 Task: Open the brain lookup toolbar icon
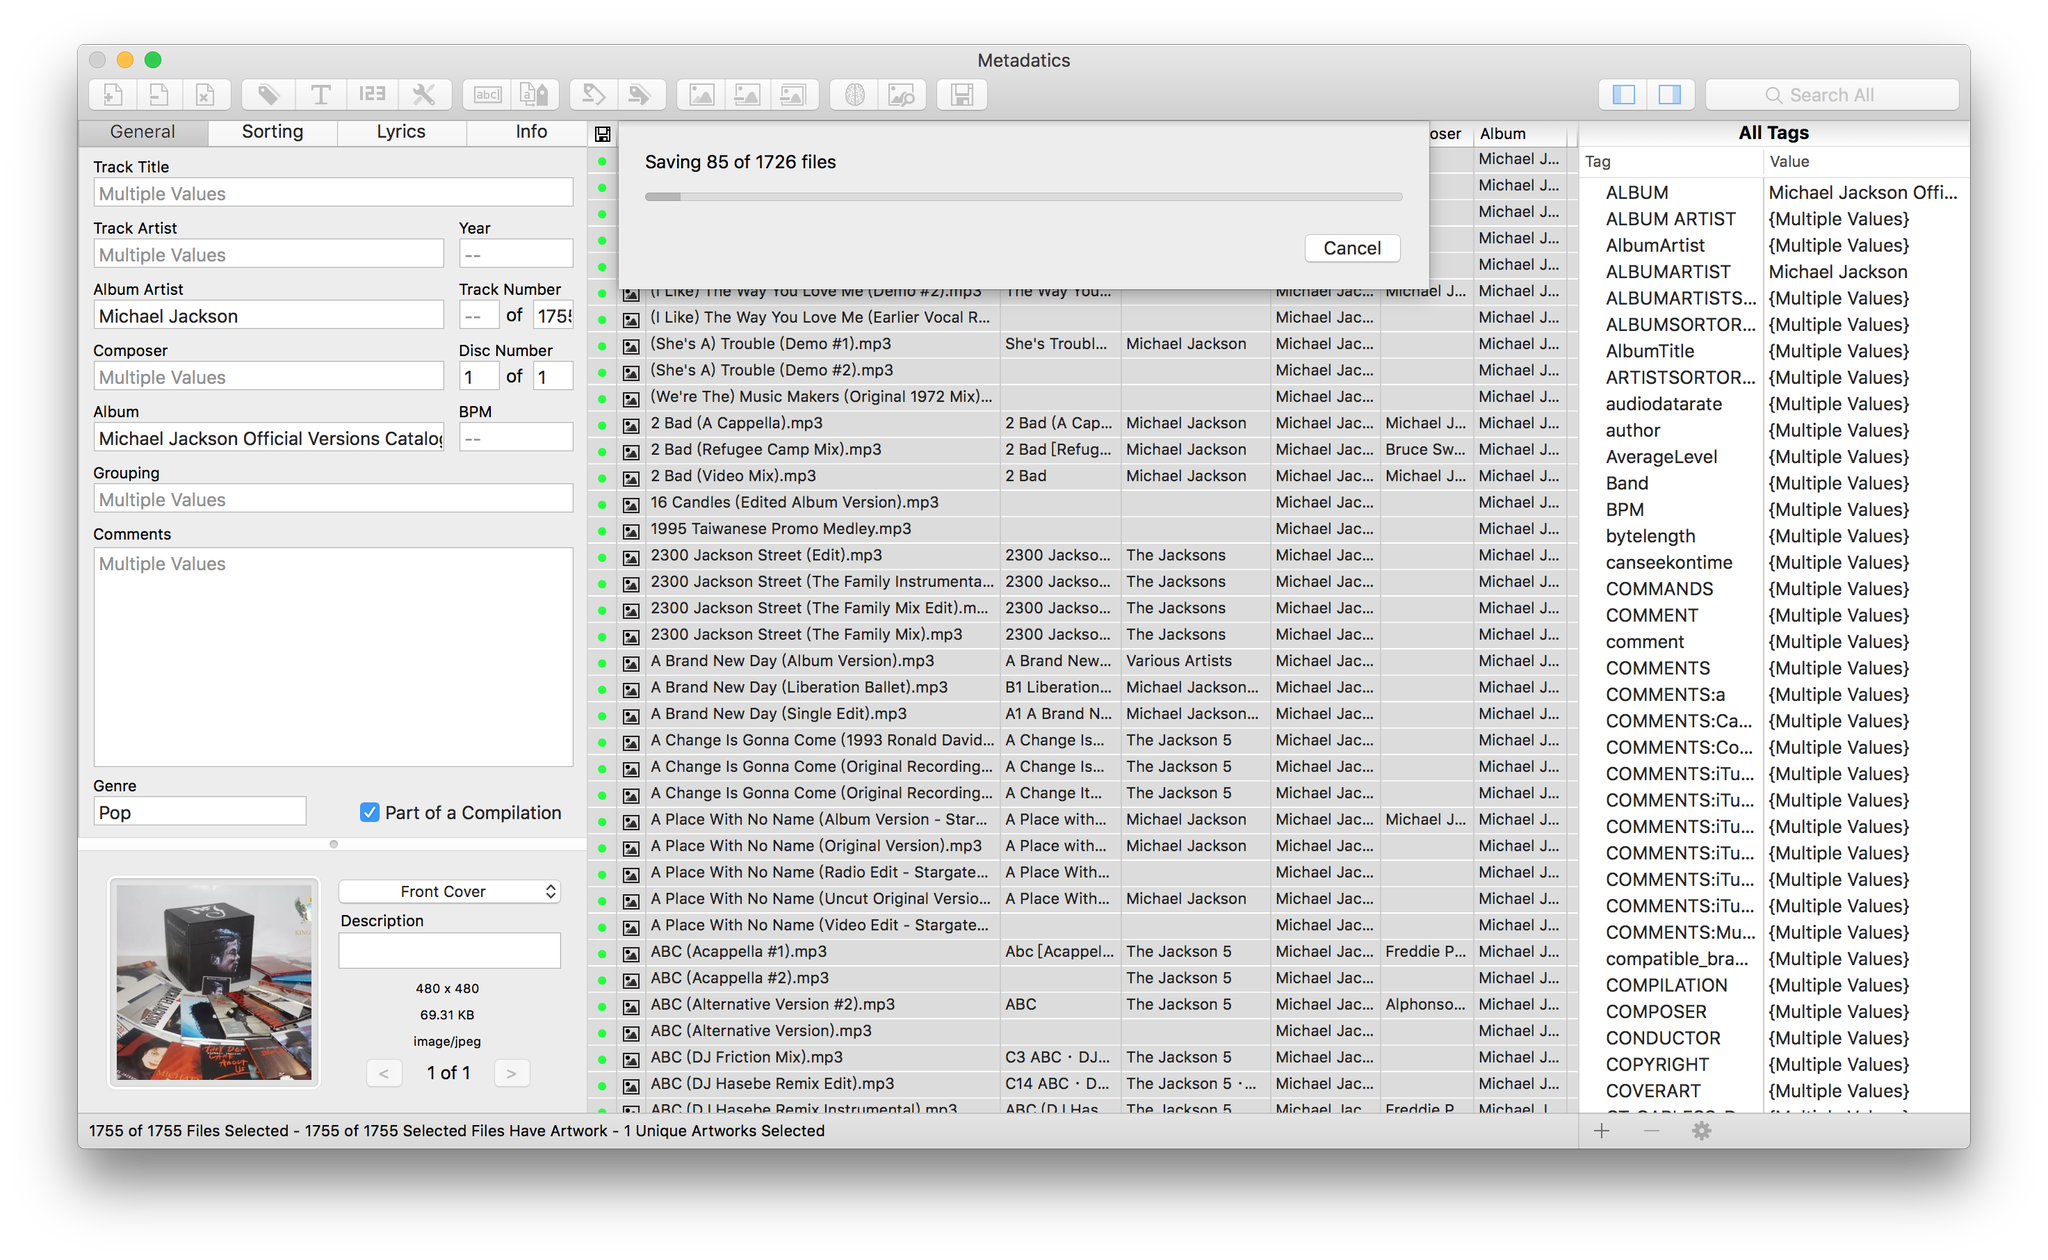coord(855,95)
